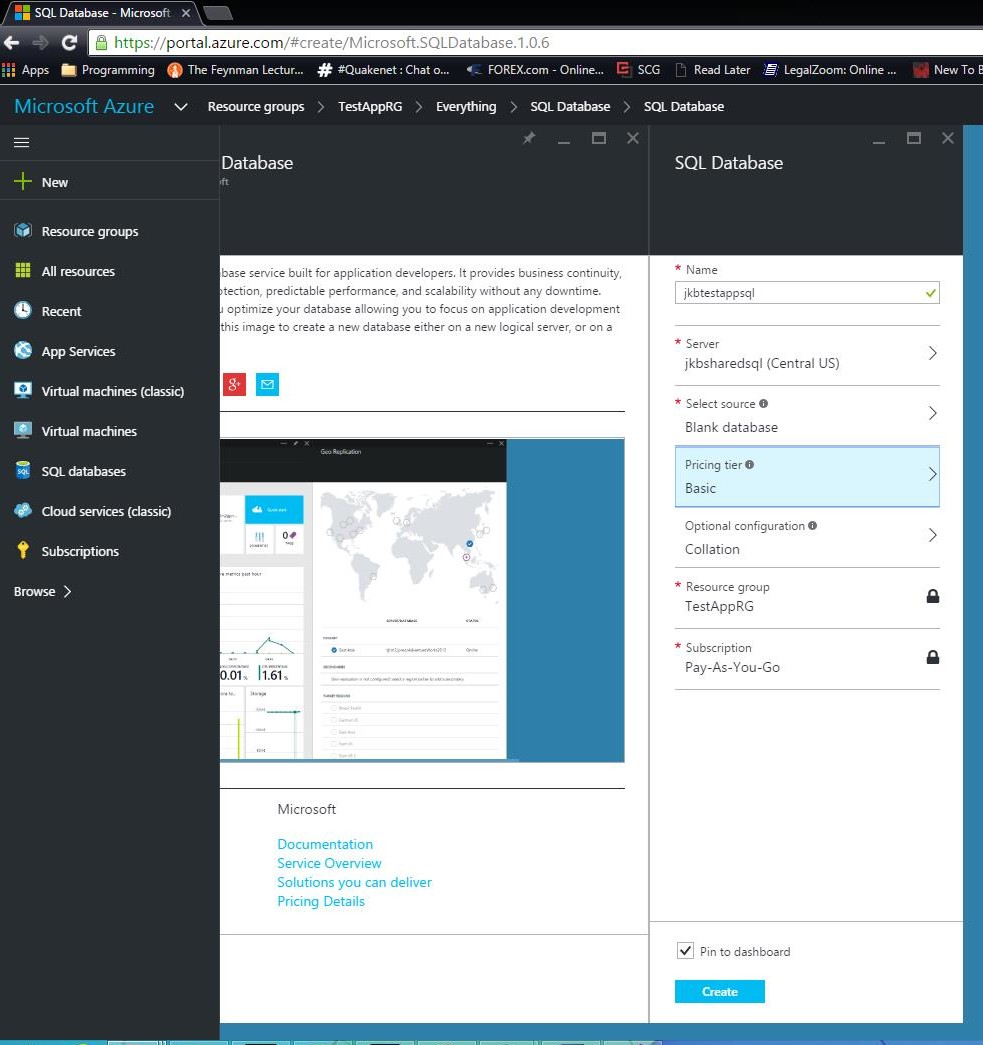Click TestAppRG in breadcrumb

pos(370,107)
